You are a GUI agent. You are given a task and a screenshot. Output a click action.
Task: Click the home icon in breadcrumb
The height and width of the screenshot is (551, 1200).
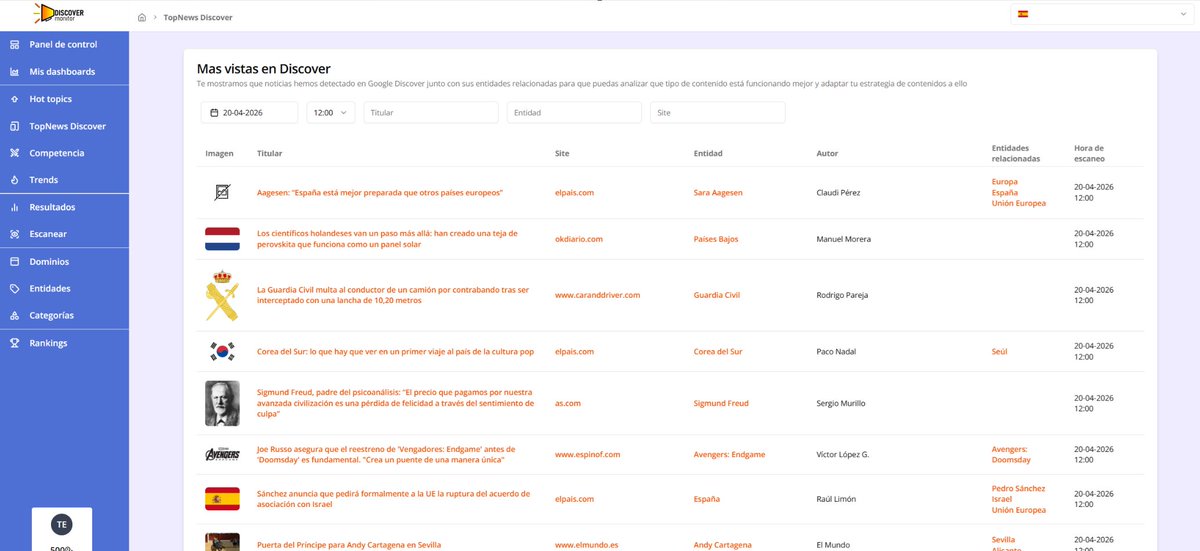click(141, 17)
